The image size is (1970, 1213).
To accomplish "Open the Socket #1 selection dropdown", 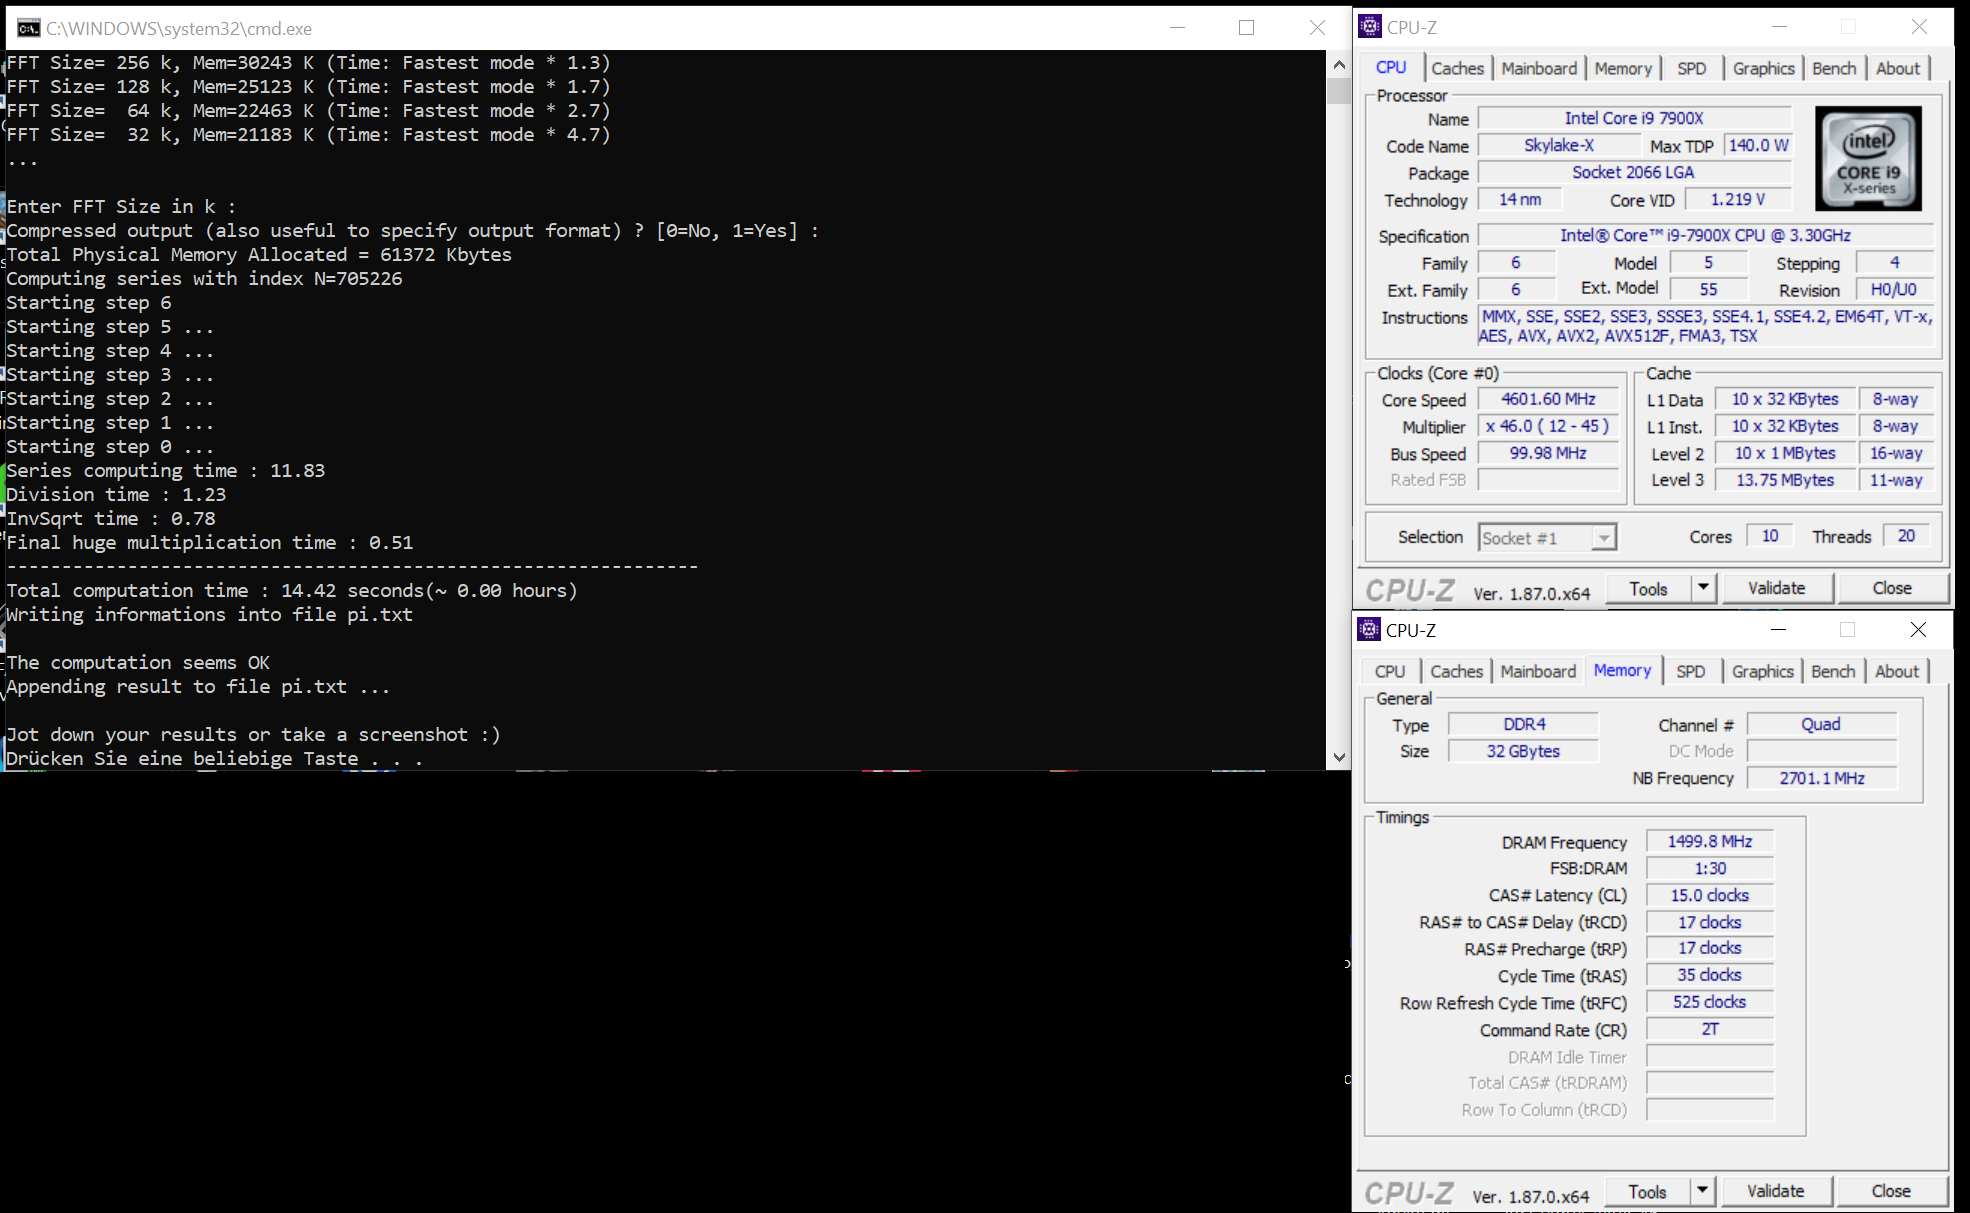I will pyautogui.click(x=1603, y=538).
